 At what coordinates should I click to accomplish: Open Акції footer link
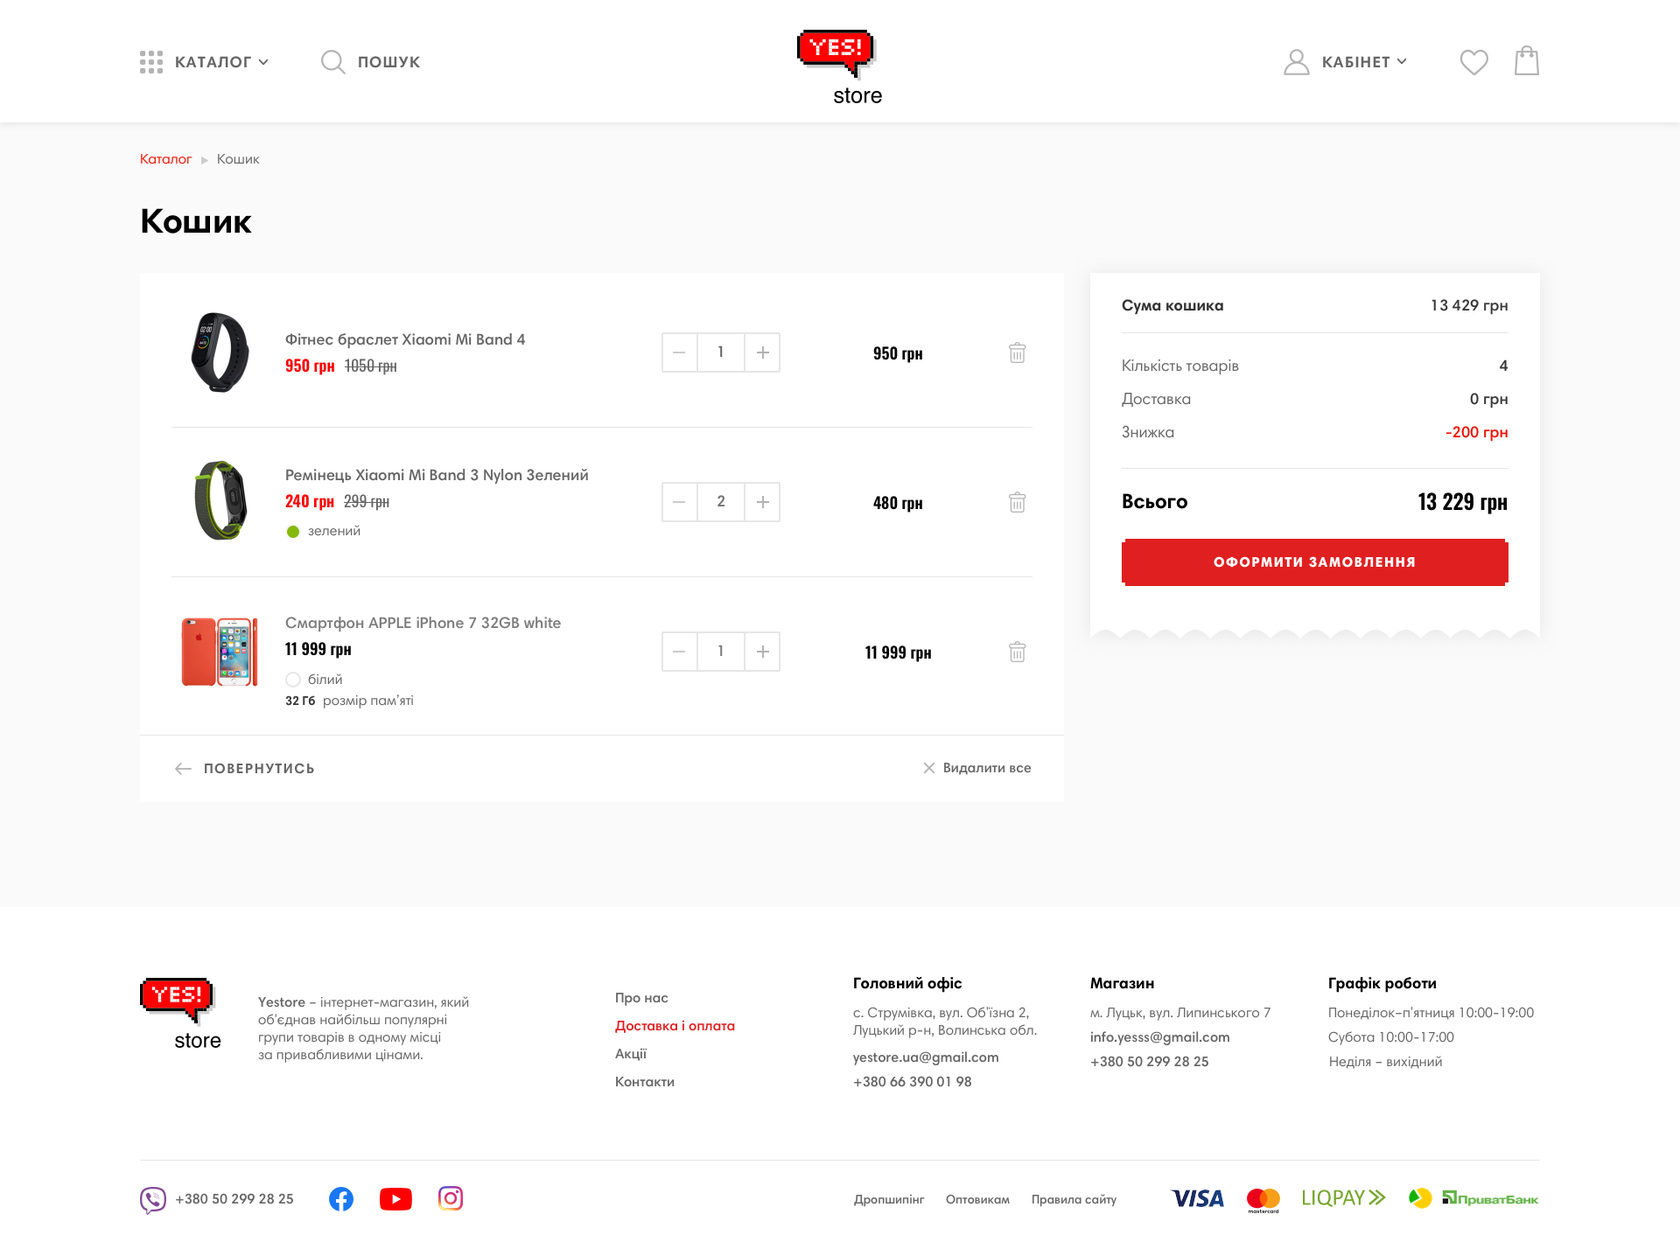631,1054
